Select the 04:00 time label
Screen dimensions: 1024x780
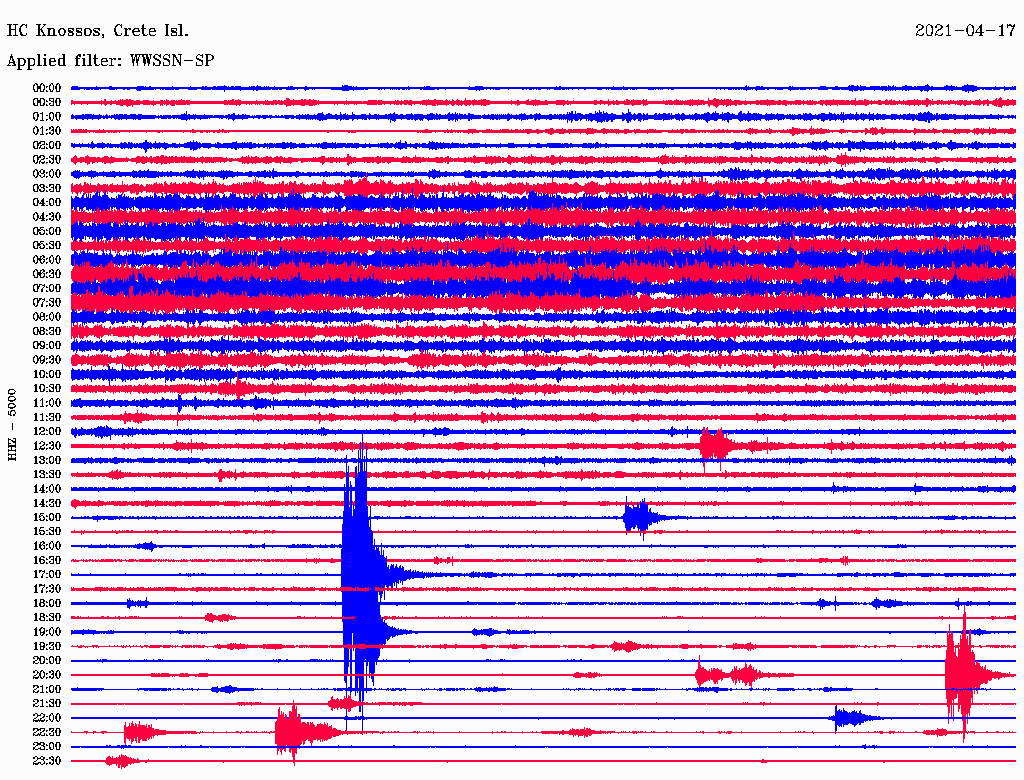(47, 203)
